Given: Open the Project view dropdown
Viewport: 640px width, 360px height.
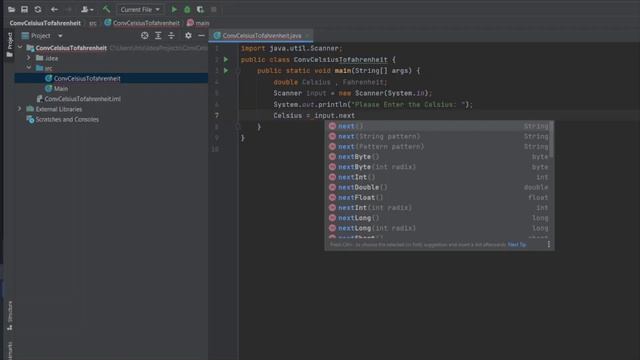Looking at the screenshot, I should [x=42, y=36].
